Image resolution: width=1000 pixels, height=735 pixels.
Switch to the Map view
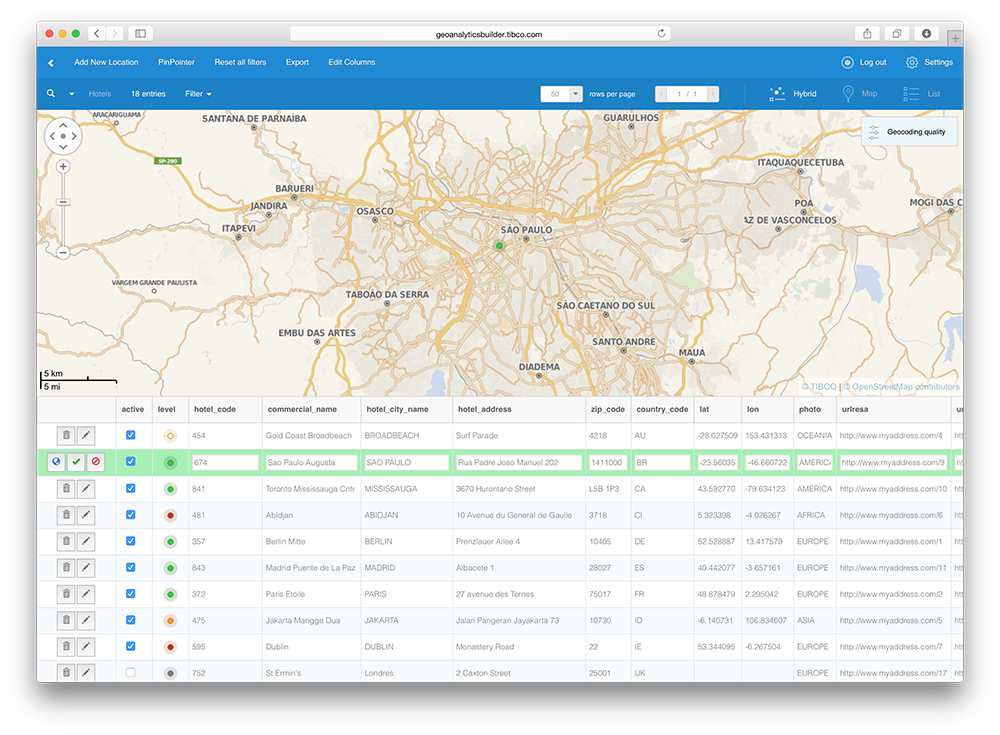tap(860, 94)
